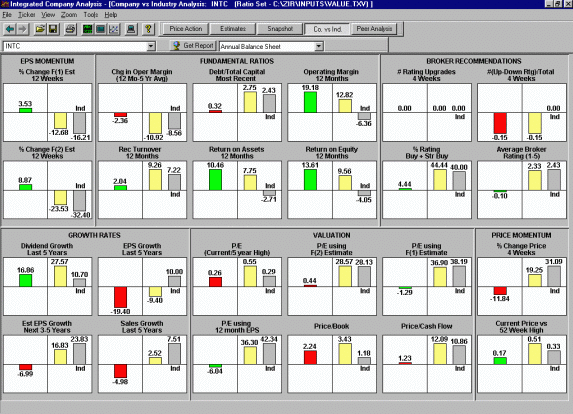
Task: Click the Chg in Oper Margin chart label
Action: coord(142,75)
